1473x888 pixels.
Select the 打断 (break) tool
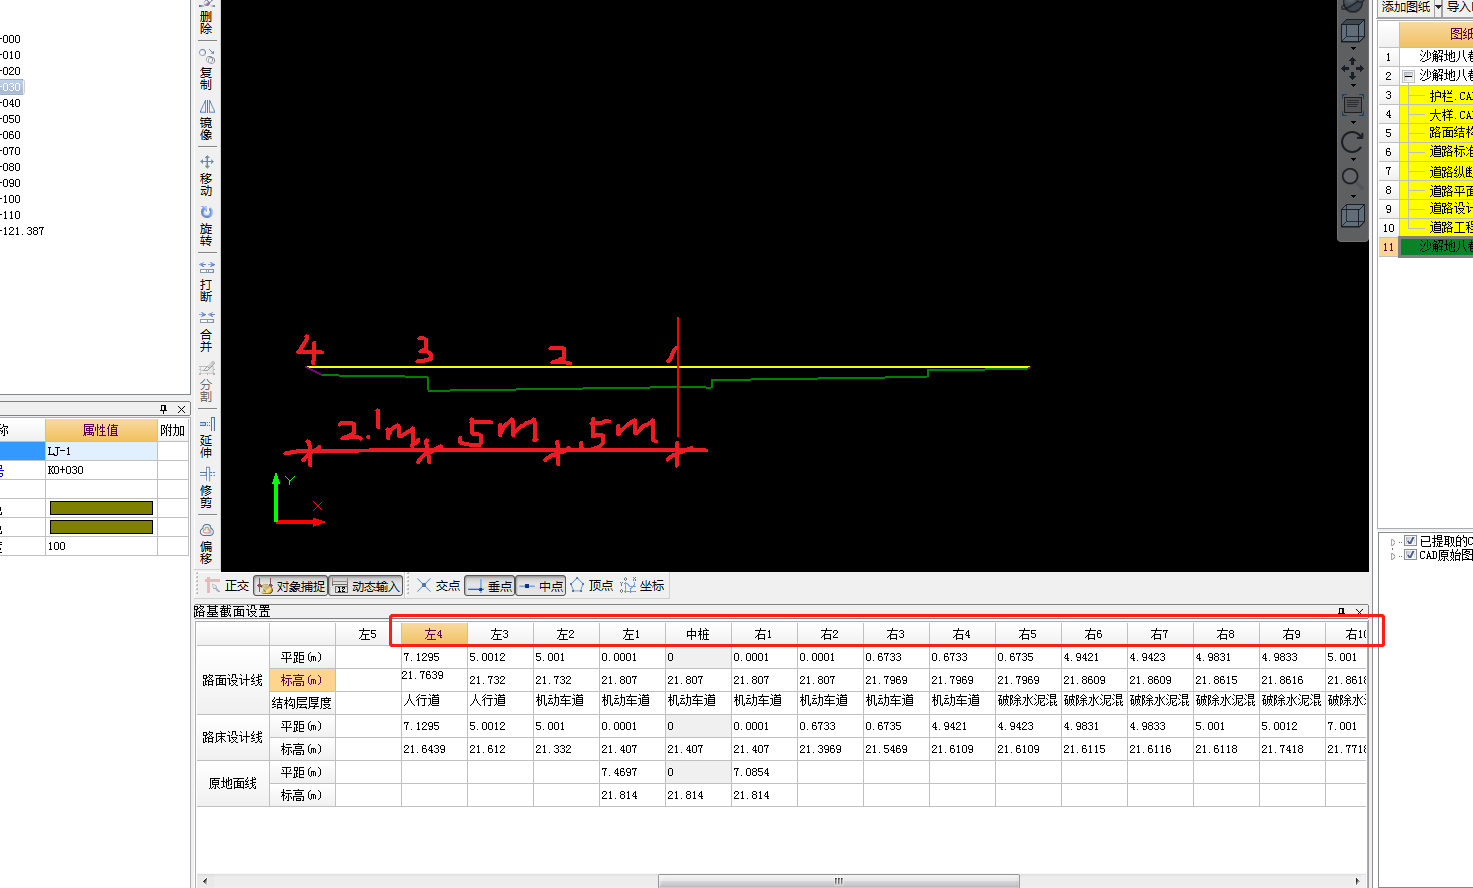pyautogui.click(x=206, y=281)
